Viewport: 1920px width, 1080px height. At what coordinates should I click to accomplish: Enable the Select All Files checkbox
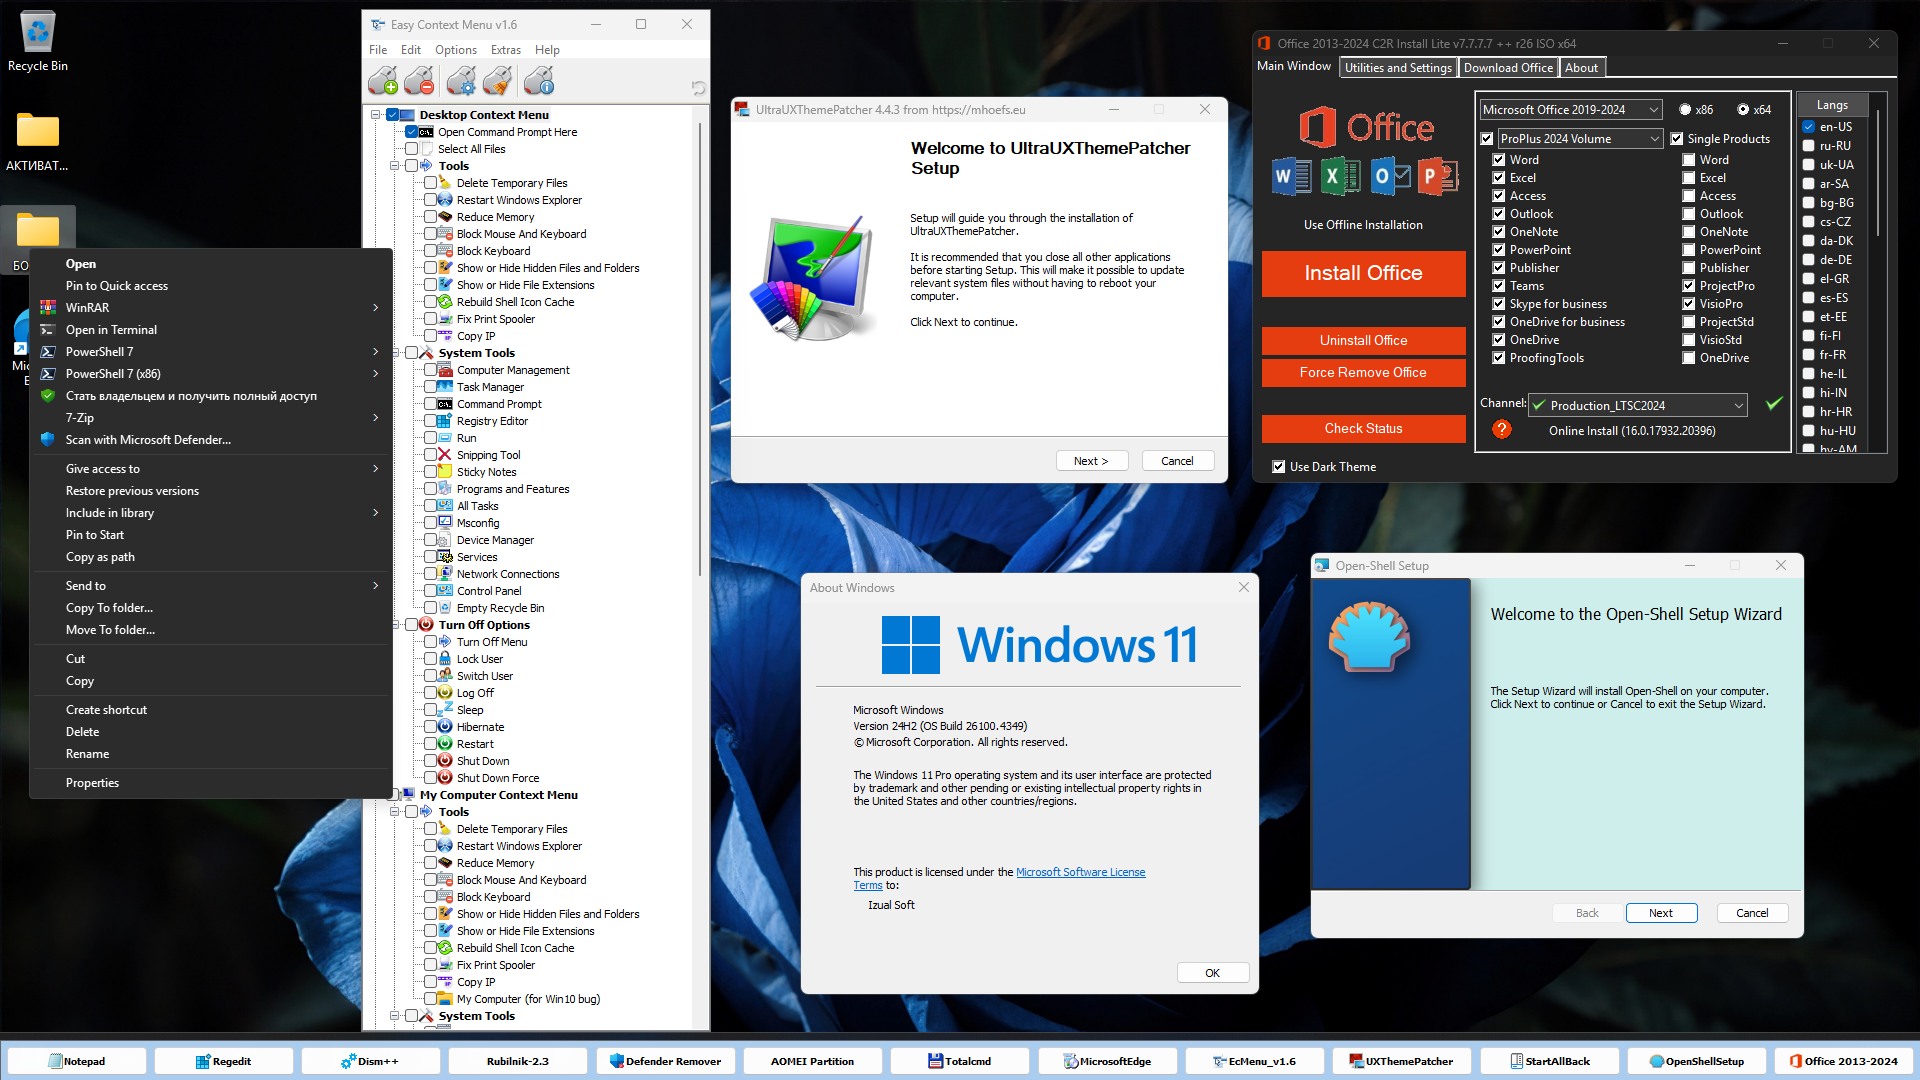(411, 149)
